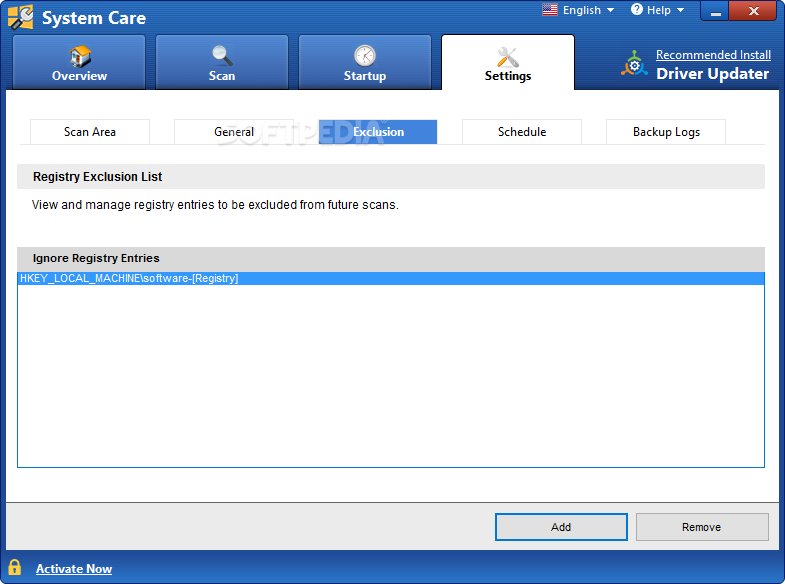The image size is (785, 584).
Task: Open the Scan Area settings subtab
Action: click(x=90, y=132)
